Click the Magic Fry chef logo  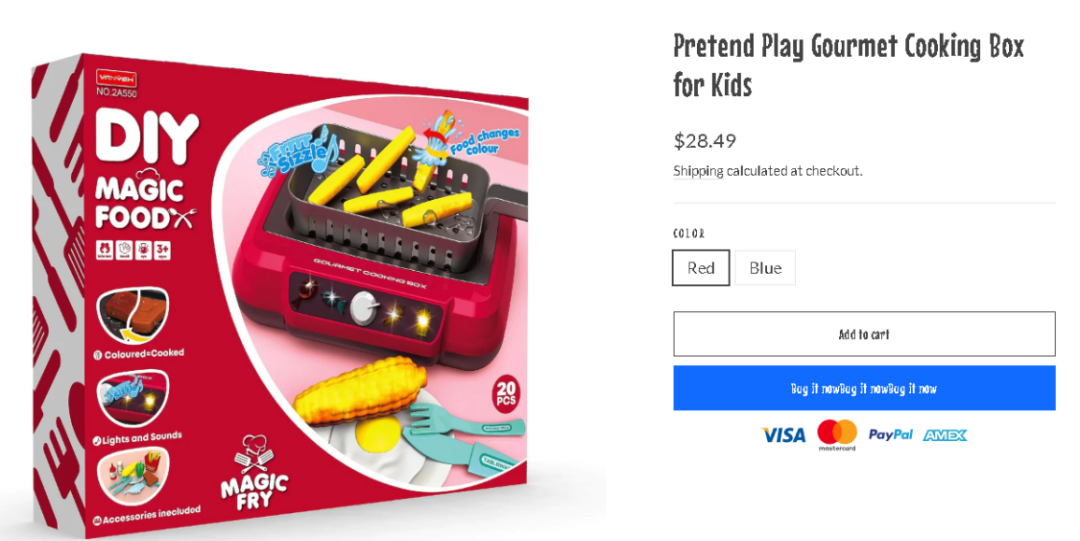tap(254, 472)
